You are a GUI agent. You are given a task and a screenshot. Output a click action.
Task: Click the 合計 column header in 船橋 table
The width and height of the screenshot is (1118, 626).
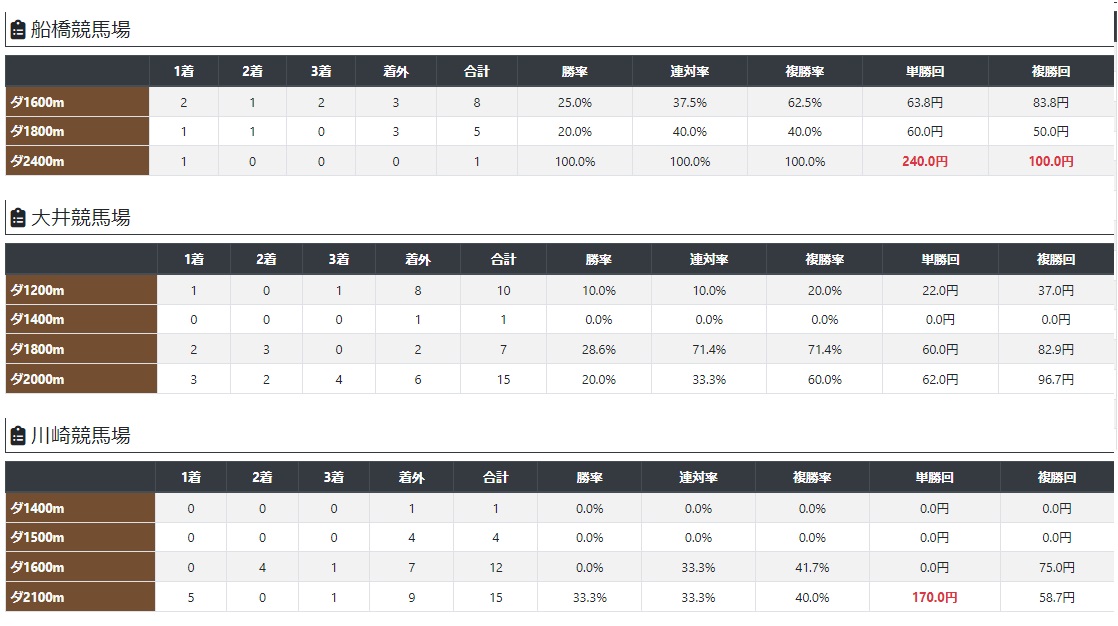477,71
